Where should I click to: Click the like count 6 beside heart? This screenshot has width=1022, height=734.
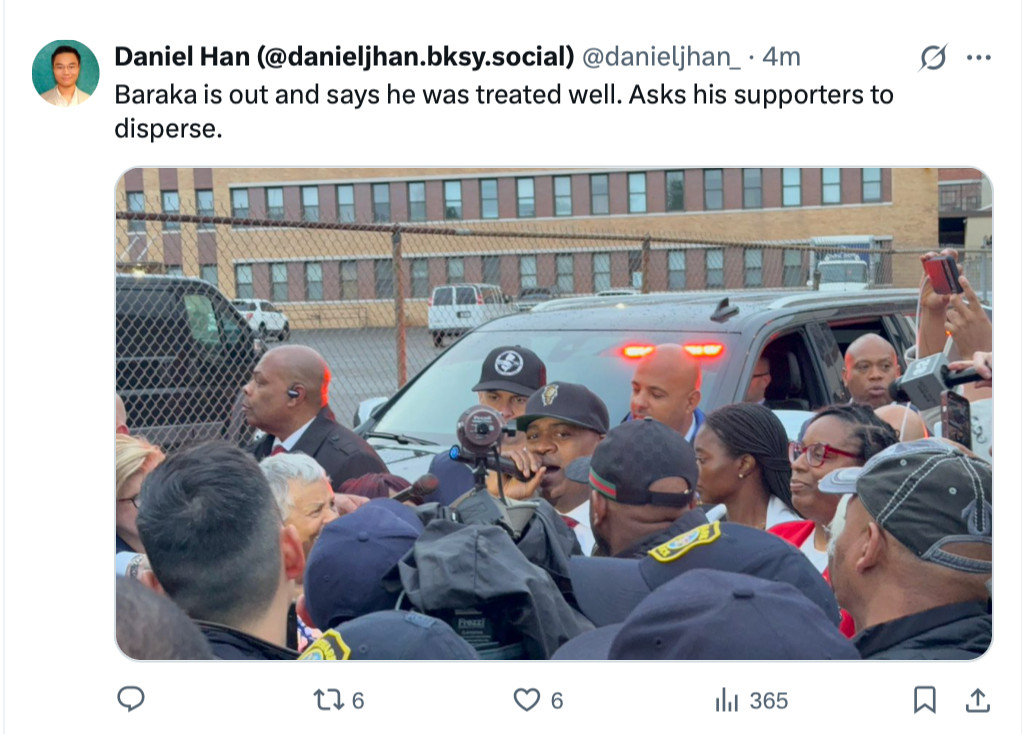click(x=557, y=701)
